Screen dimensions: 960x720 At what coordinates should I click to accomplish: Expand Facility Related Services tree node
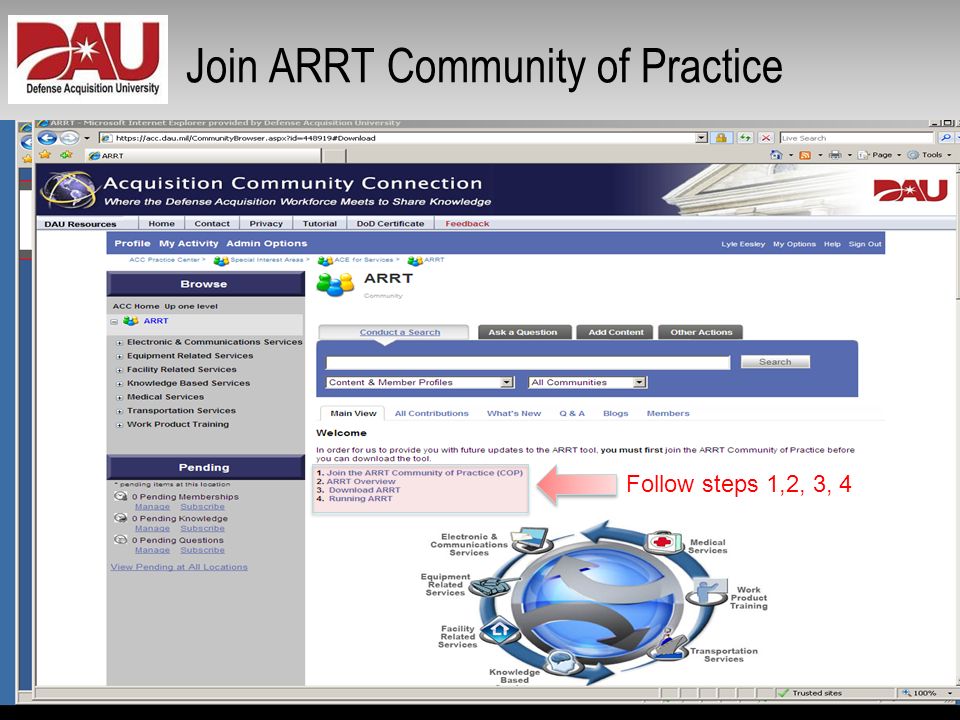click(119, 370)
